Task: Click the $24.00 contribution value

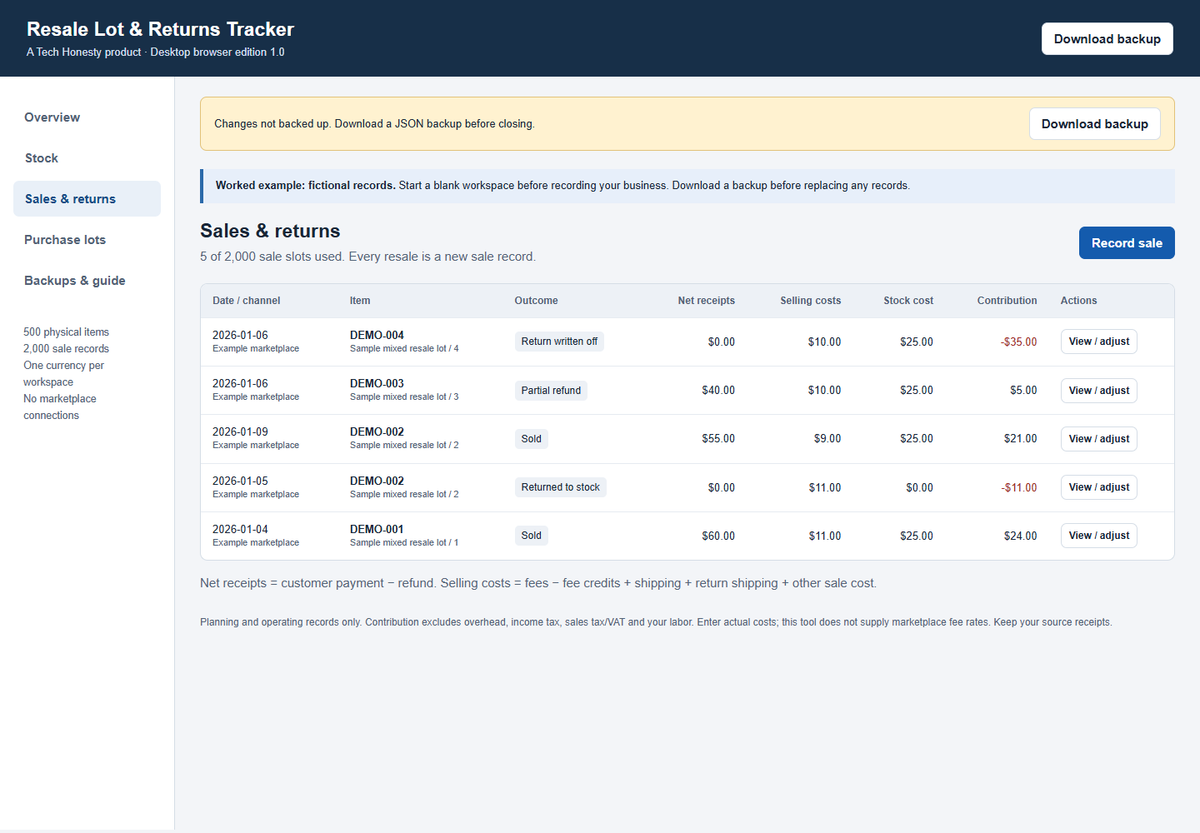Action: tap(1021, 536)
